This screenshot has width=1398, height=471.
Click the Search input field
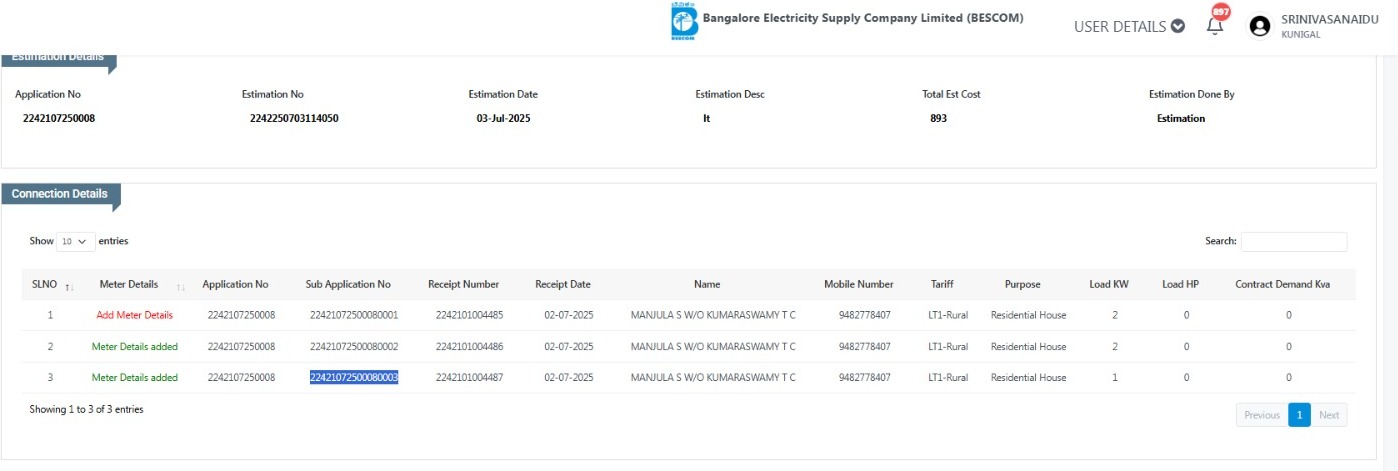tap(1293, 242)
